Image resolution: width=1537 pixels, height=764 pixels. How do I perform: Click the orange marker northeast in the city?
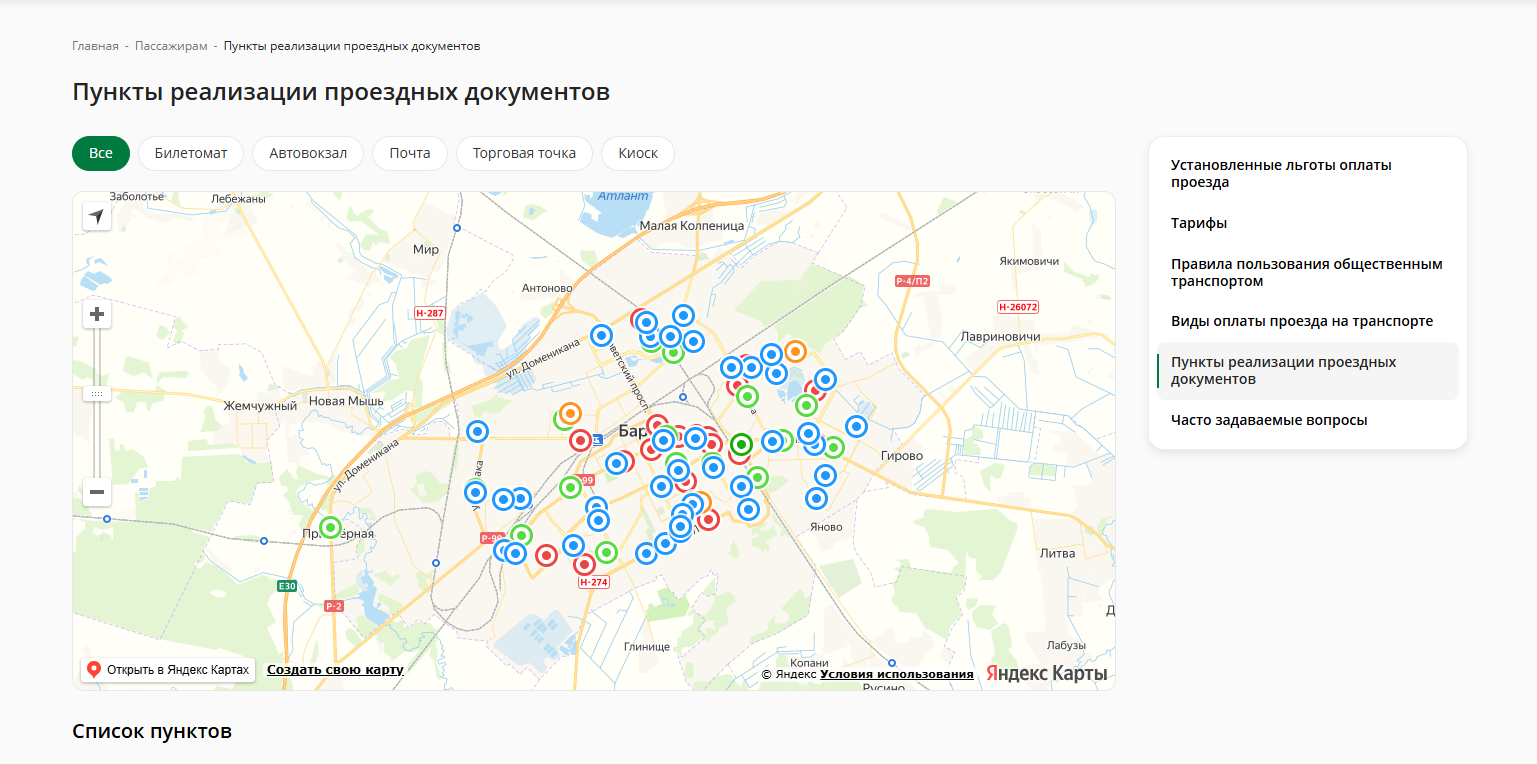[x=795, y=351]
